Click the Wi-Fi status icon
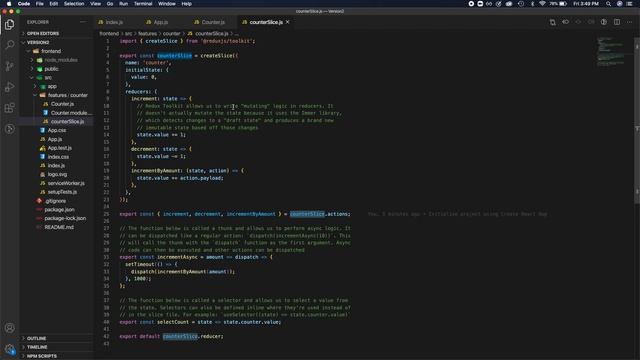Screen dimensions: 640x360 pos(542,4)
